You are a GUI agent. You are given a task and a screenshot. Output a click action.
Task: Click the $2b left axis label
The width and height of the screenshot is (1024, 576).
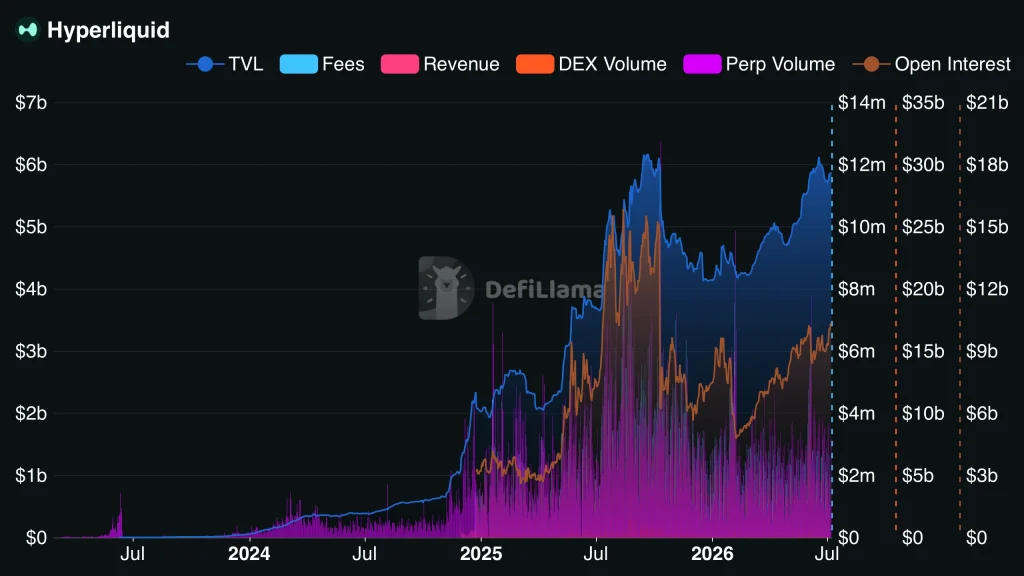point(31,413)
